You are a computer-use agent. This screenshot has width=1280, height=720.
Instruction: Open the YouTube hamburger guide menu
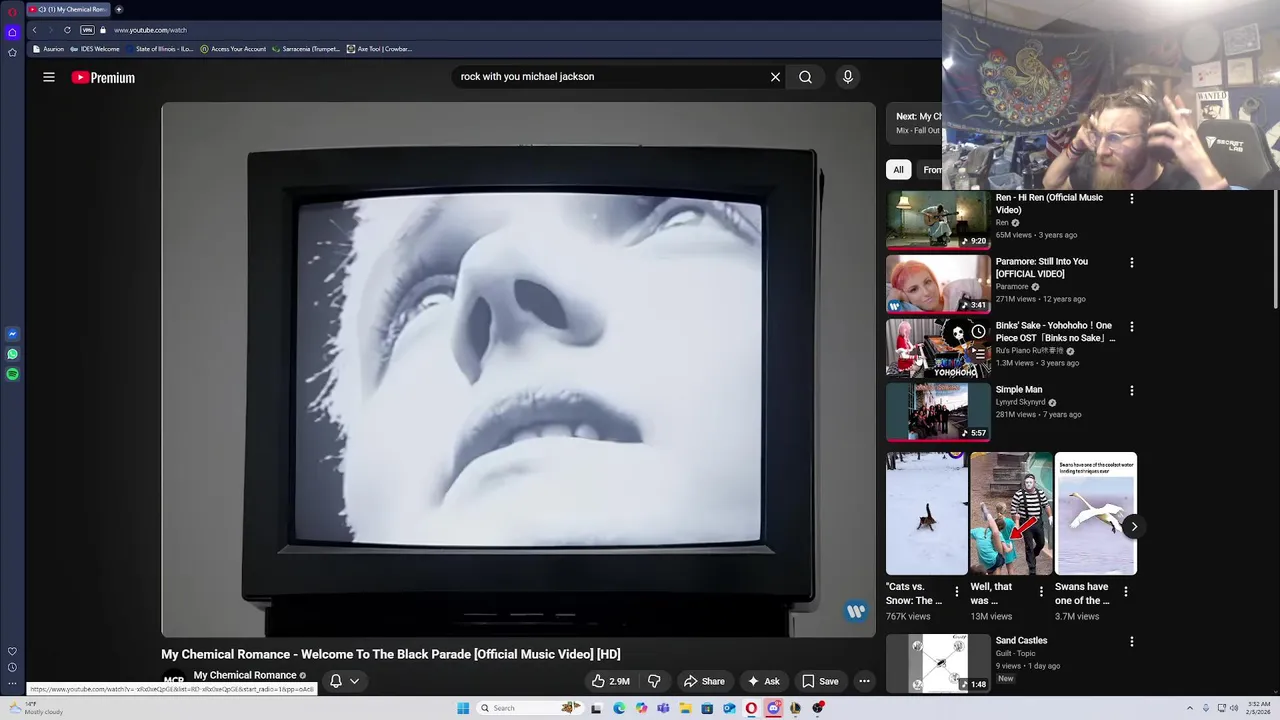tap(48, 77)
